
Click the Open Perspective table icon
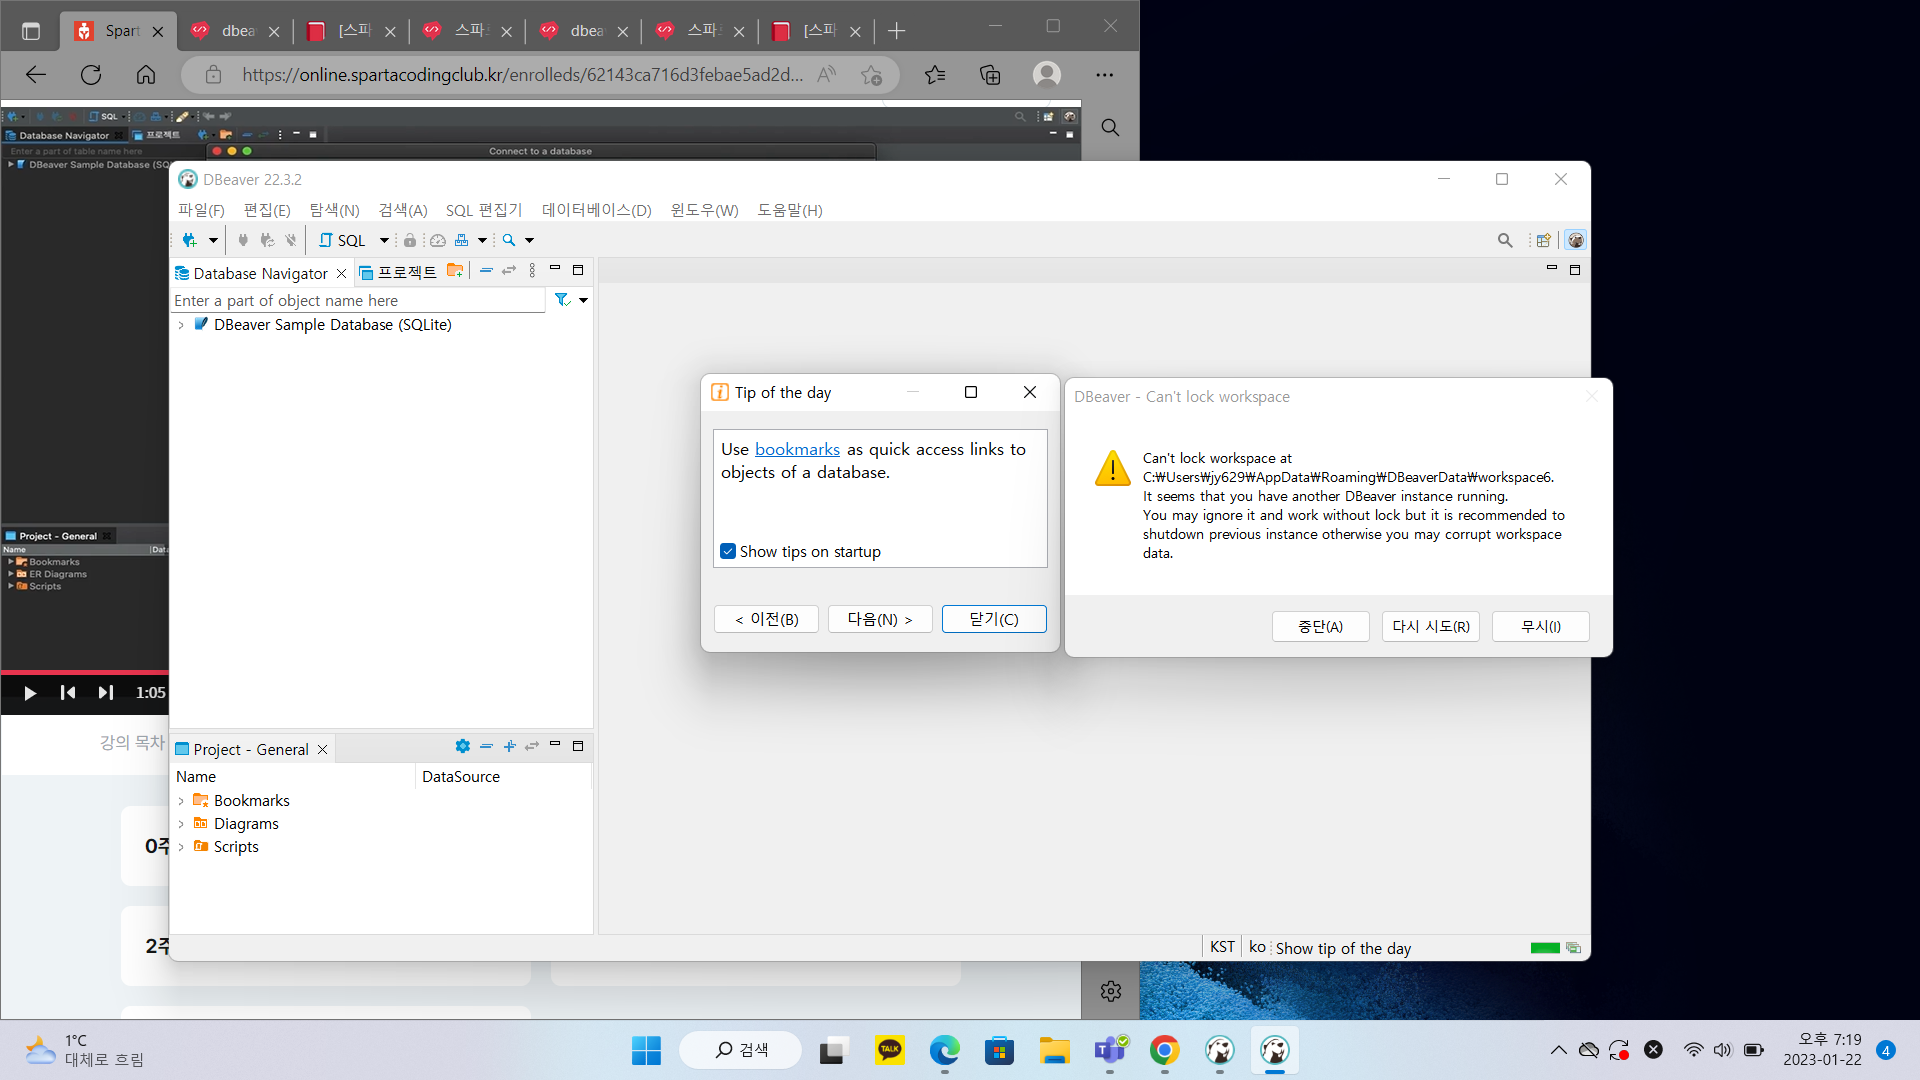1543,240
